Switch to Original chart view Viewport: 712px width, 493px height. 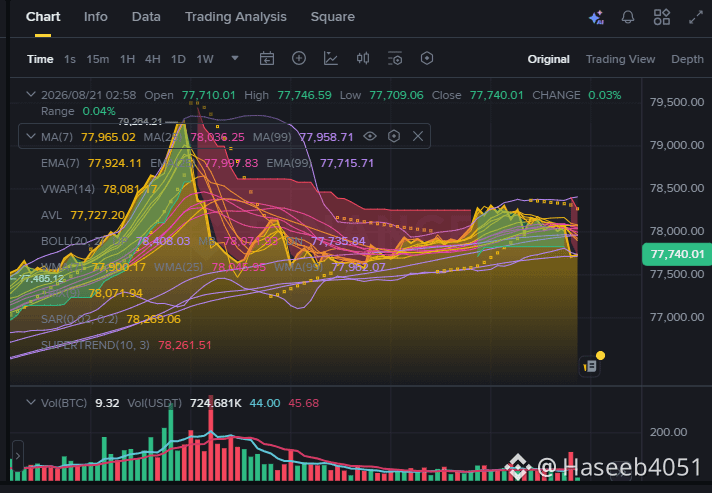549,59
